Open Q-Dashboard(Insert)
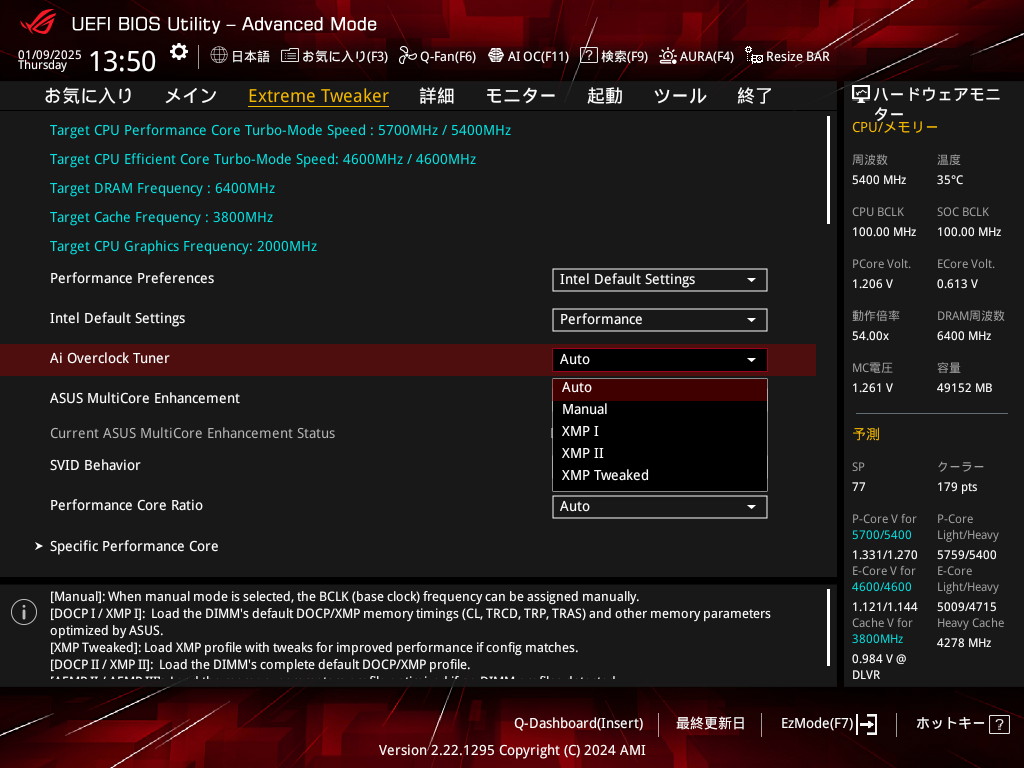 tap(578, 723)
